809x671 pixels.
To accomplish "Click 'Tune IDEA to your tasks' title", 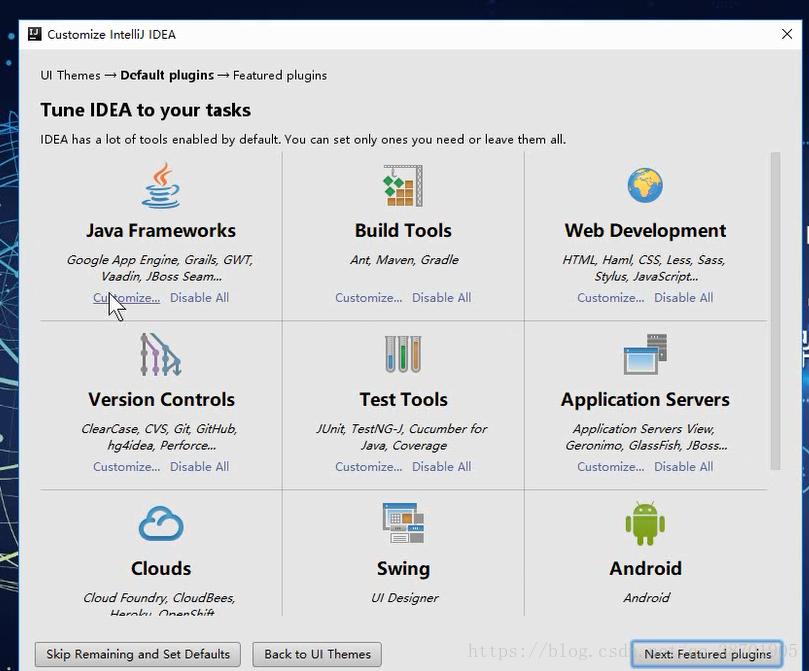I will point(145,110).
